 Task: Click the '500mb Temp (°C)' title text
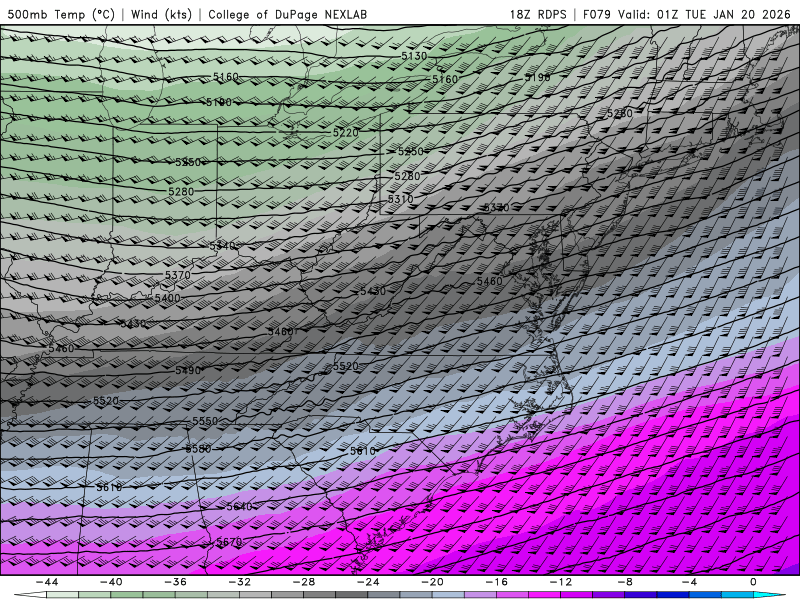point(61,14)
